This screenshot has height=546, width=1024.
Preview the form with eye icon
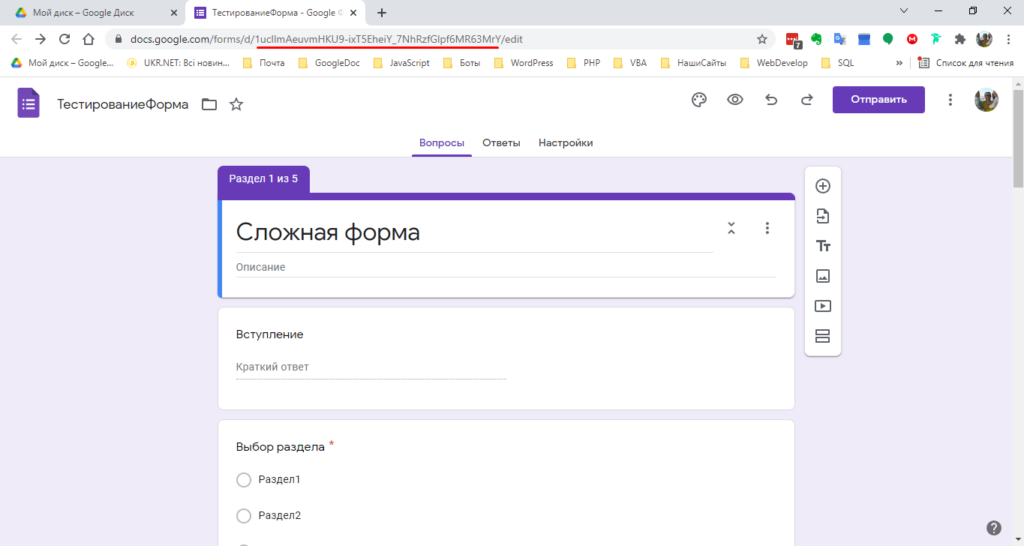pyautogui.click(x=735, y=100)
